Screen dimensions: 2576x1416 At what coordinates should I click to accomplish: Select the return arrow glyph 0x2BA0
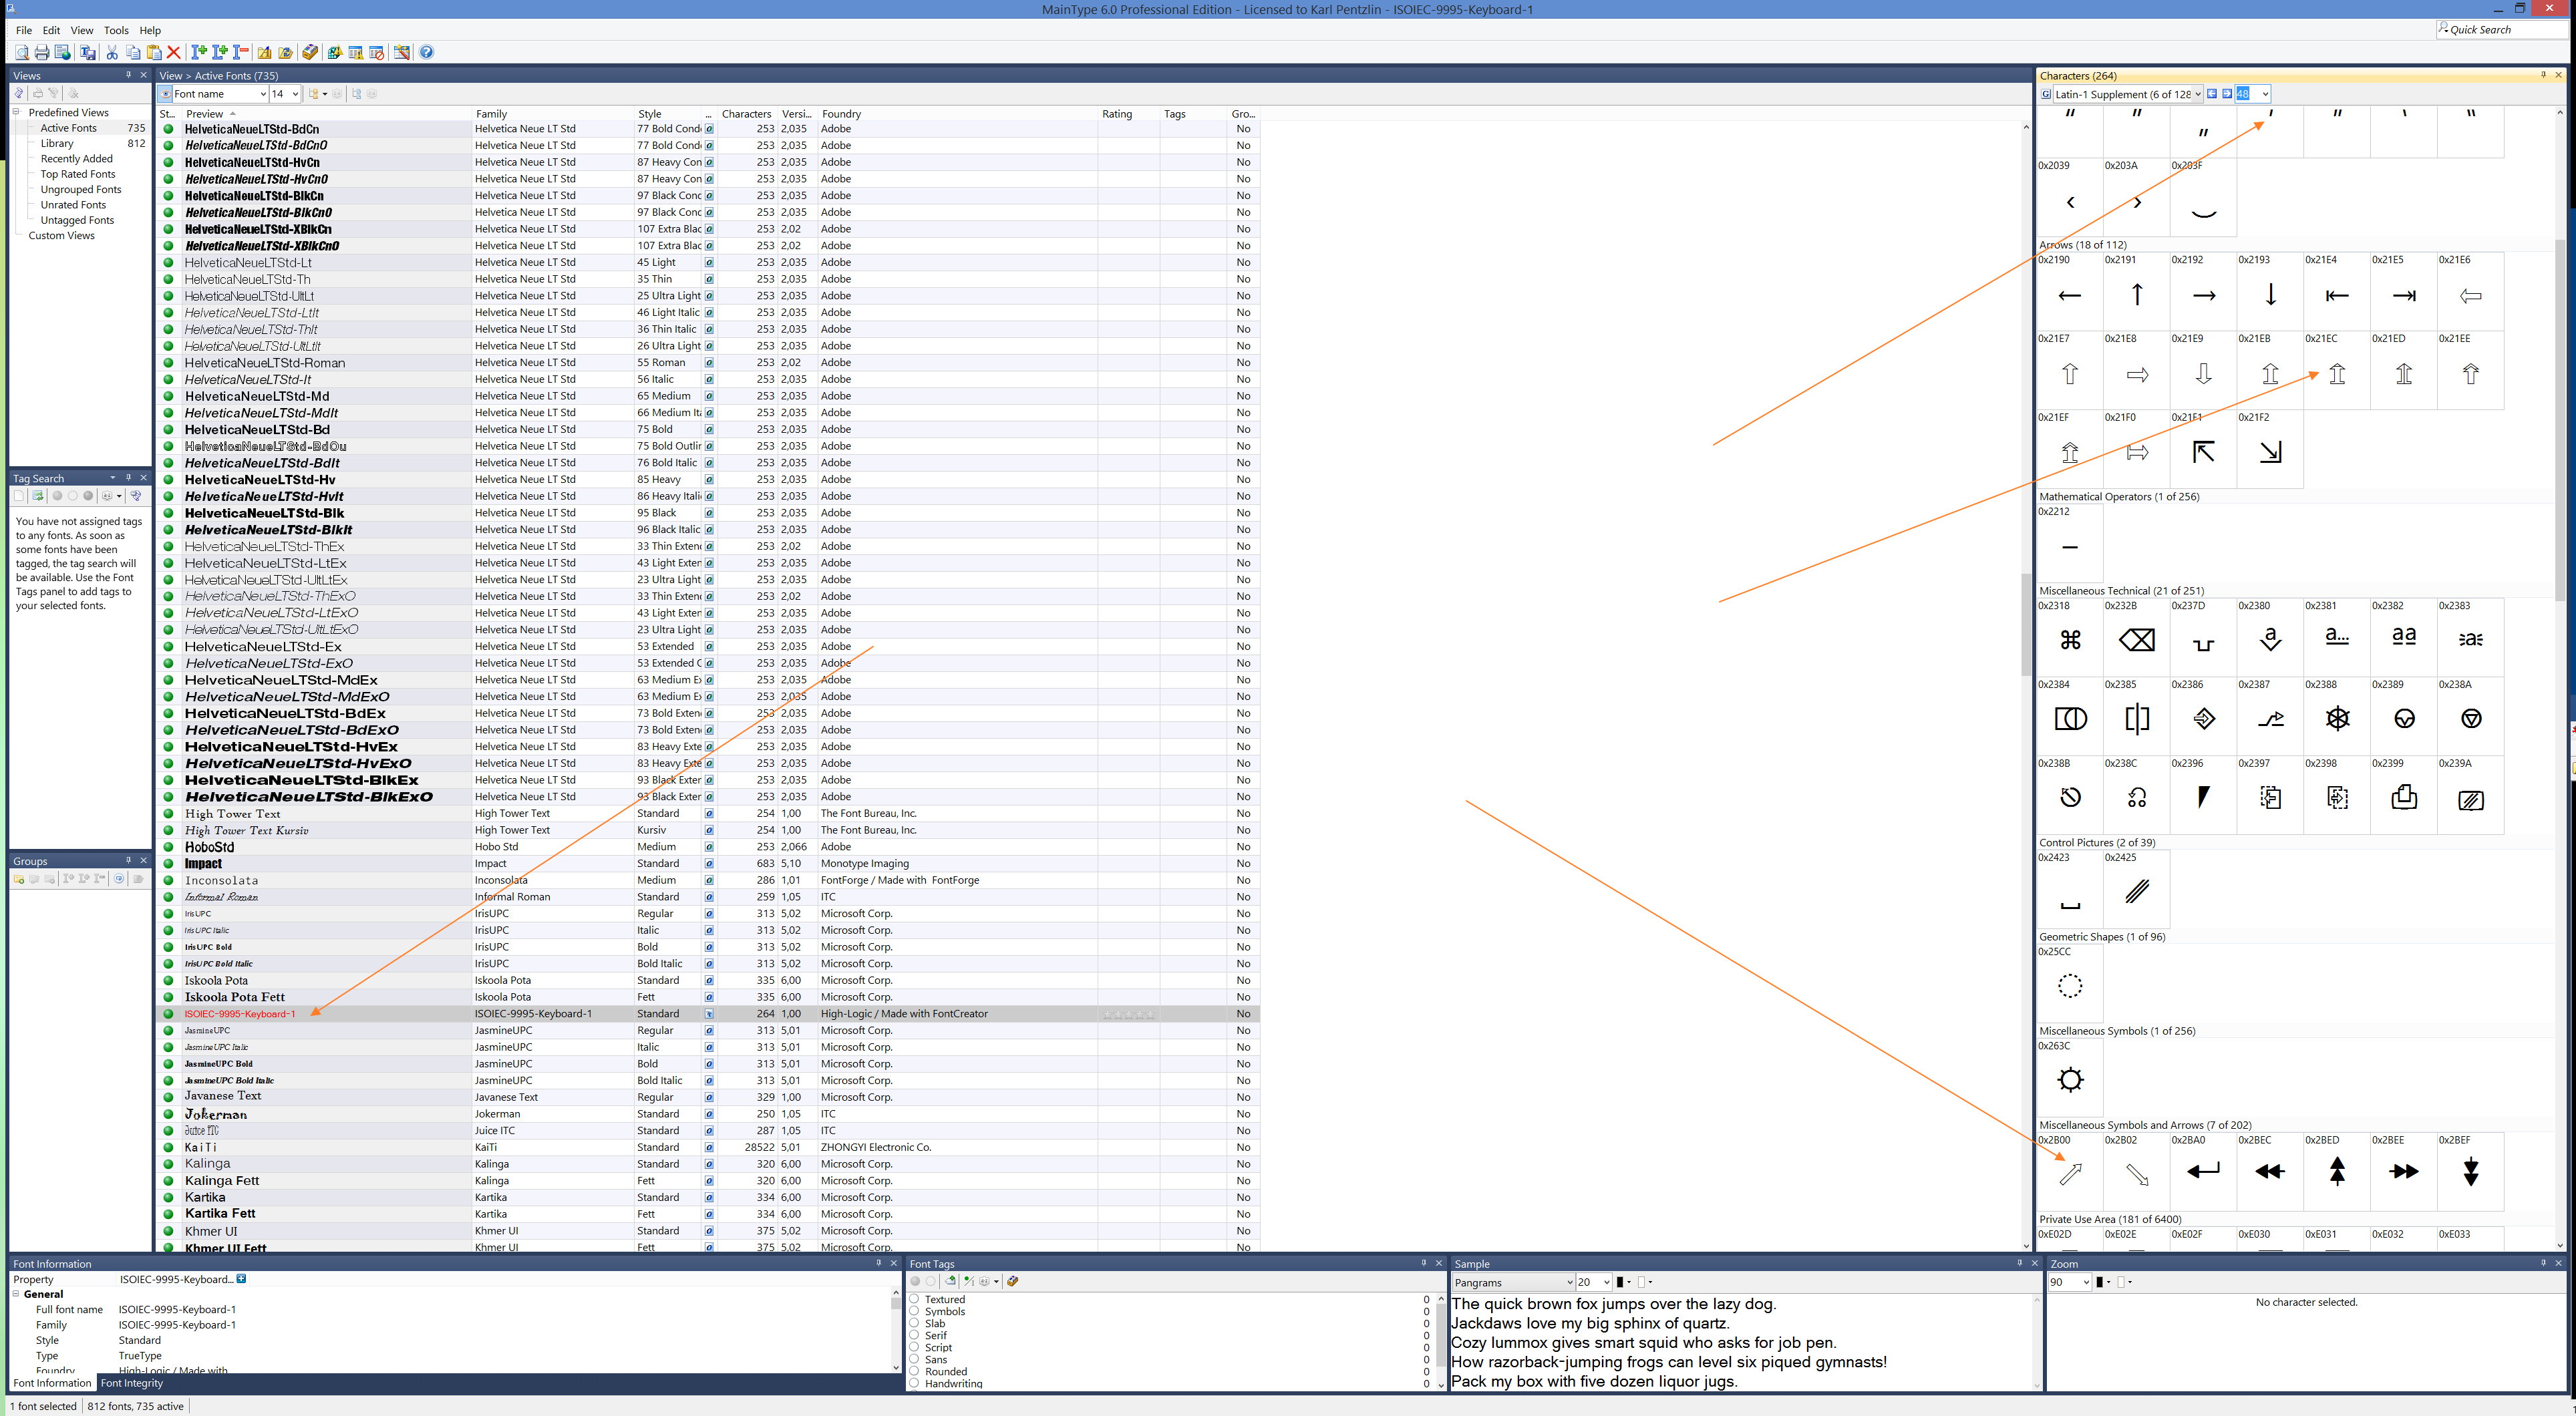(2203, 1171)
